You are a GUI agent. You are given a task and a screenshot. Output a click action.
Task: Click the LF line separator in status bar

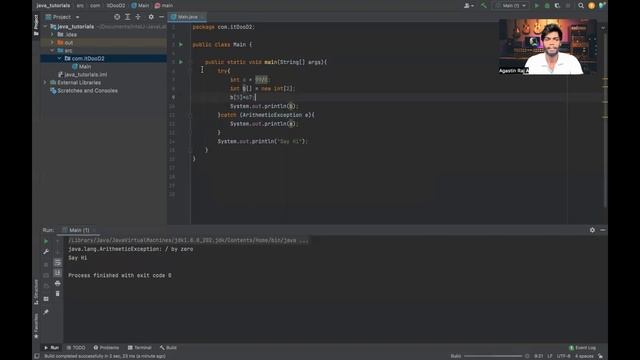[x=549, y=356]
